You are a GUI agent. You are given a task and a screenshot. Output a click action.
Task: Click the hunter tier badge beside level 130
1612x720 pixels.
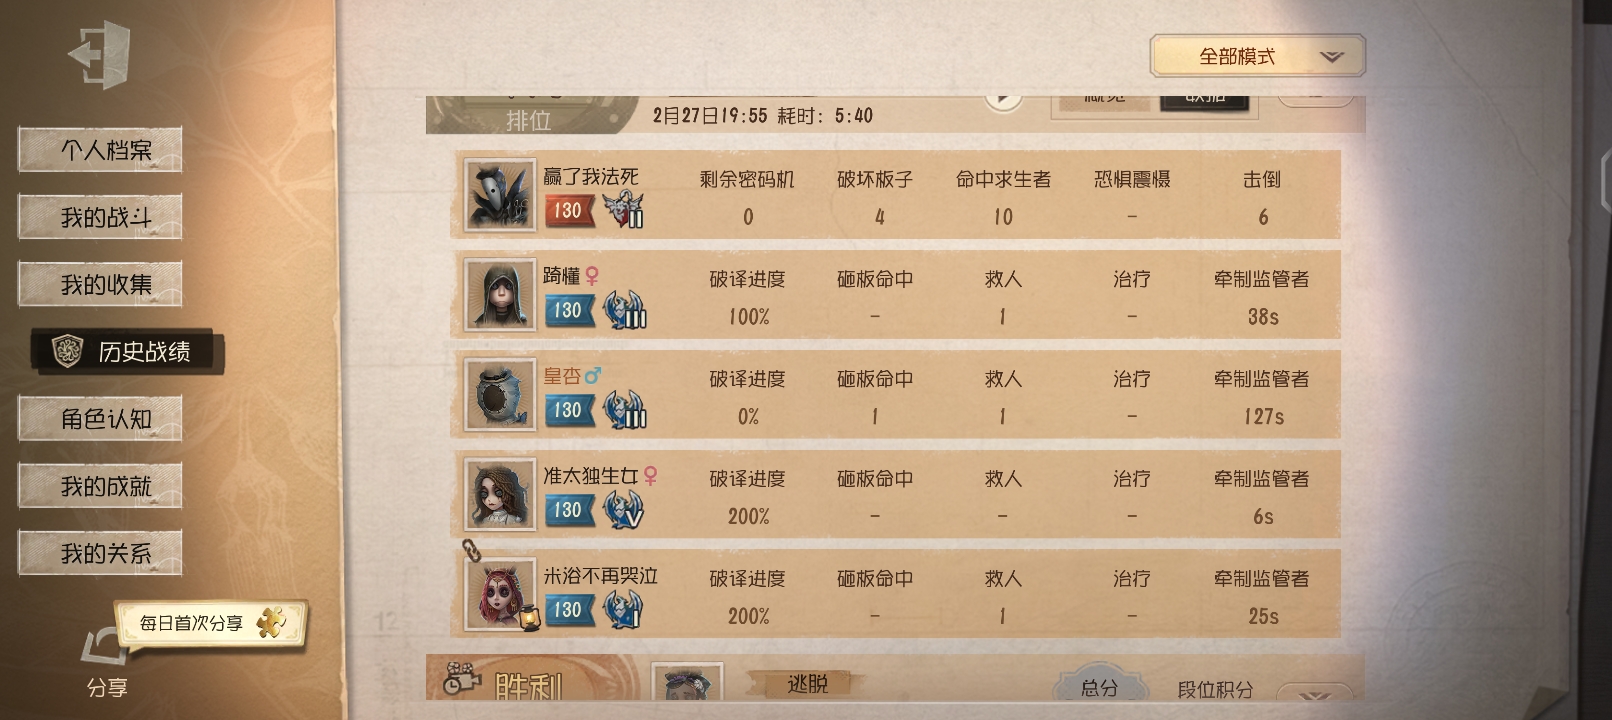tap(624, 209)
